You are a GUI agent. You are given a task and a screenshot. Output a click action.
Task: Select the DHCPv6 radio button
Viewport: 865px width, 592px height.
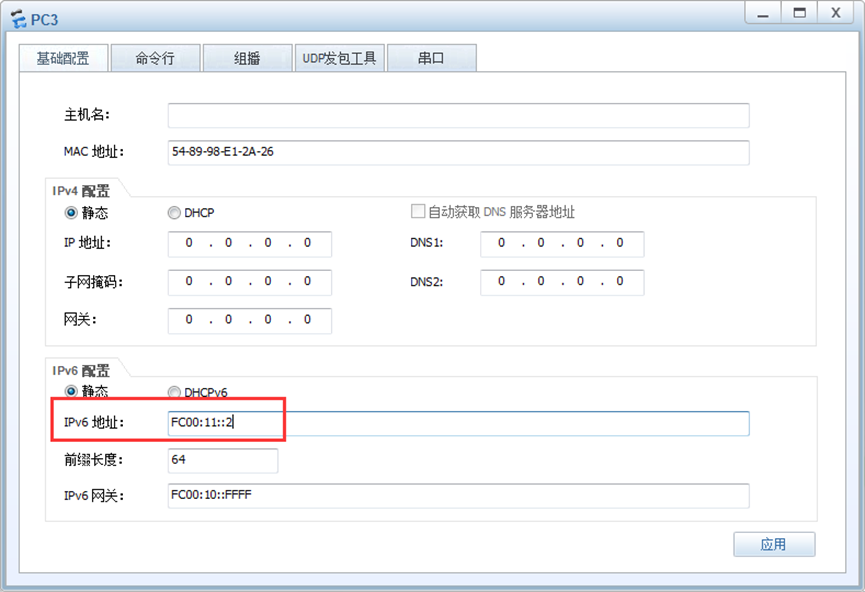coord(174,392)
